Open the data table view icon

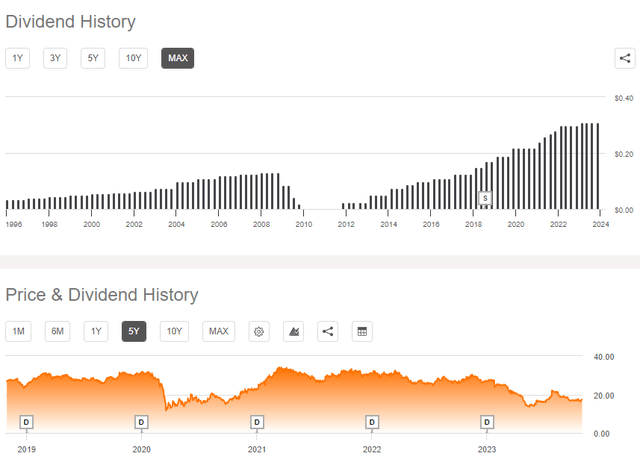coord(361,331)
